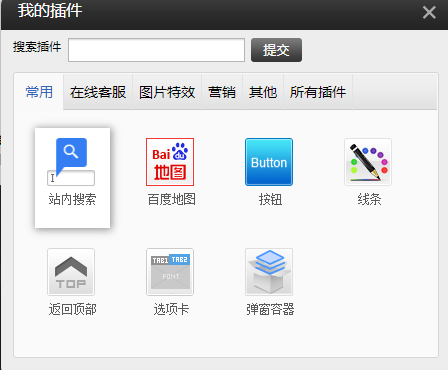Focus the 搜索插件 search input field
This screenshot has width=448, height=370.
click(157, 50)
